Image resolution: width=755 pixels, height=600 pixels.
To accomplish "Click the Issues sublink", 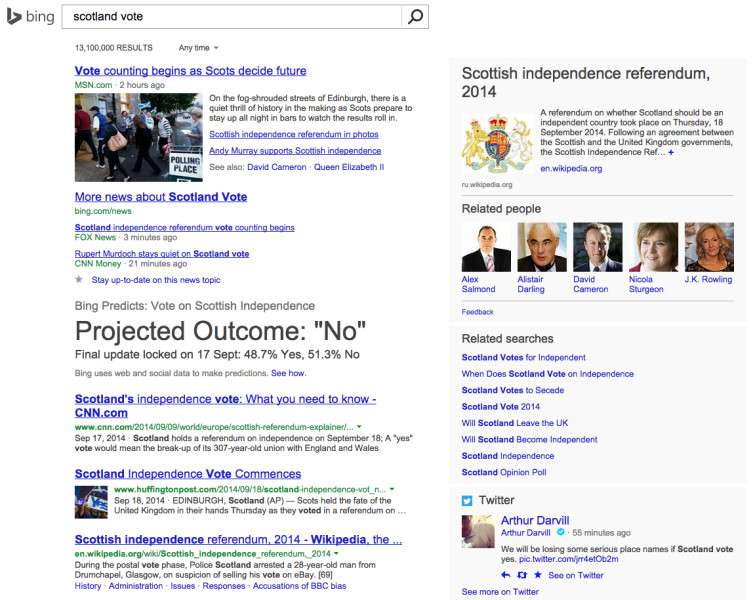I will (182, 586).
